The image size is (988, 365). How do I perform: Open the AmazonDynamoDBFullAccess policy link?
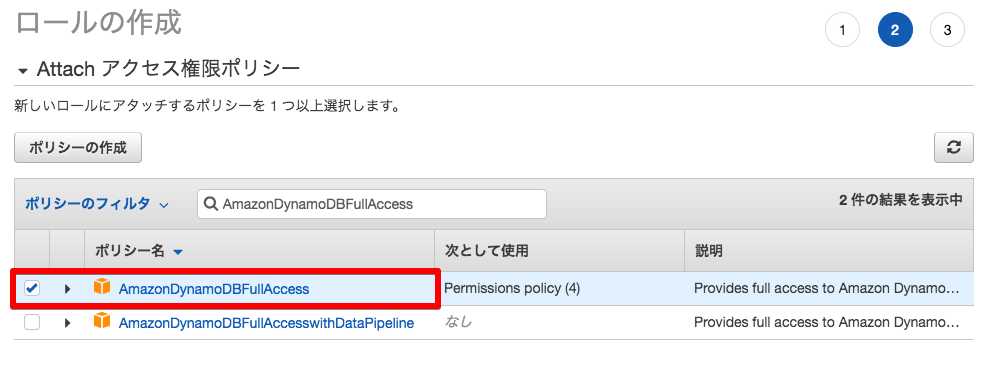point(214,289)
